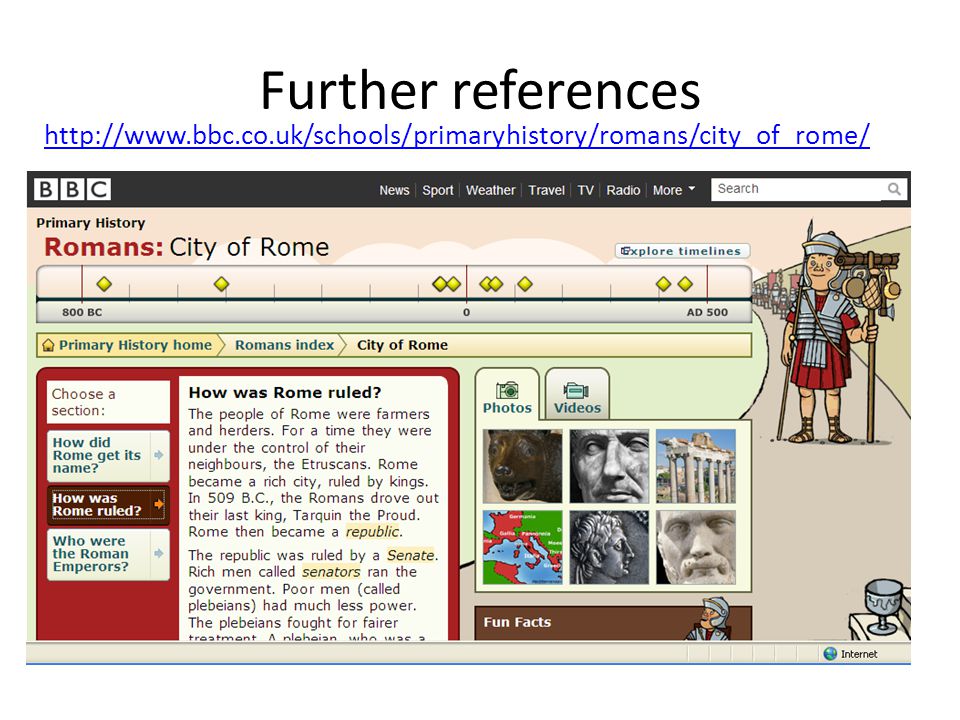Open the TV link in BBC header
The width and height of the screenshot is (960, 720).
pos(585,190)
